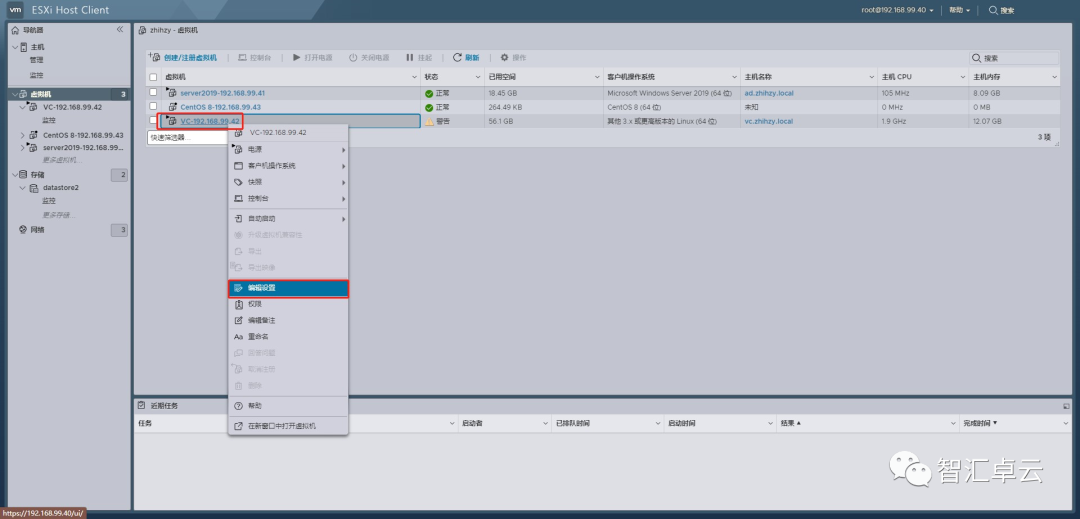Open the 电源 submenu
Screen dimensions: 1080x519
[x=288, y=149]
